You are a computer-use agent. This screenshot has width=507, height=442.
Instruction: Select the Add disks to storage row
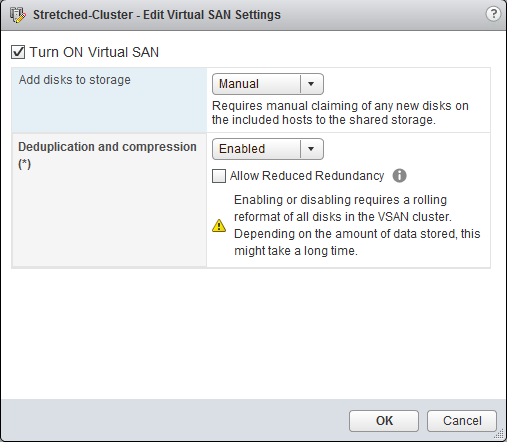251,100
